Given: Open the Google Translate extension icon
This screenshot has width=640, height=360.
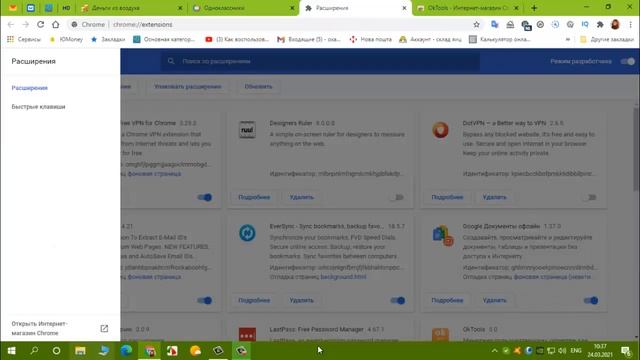Looking at the screenshot, I should tap(495, 24).
